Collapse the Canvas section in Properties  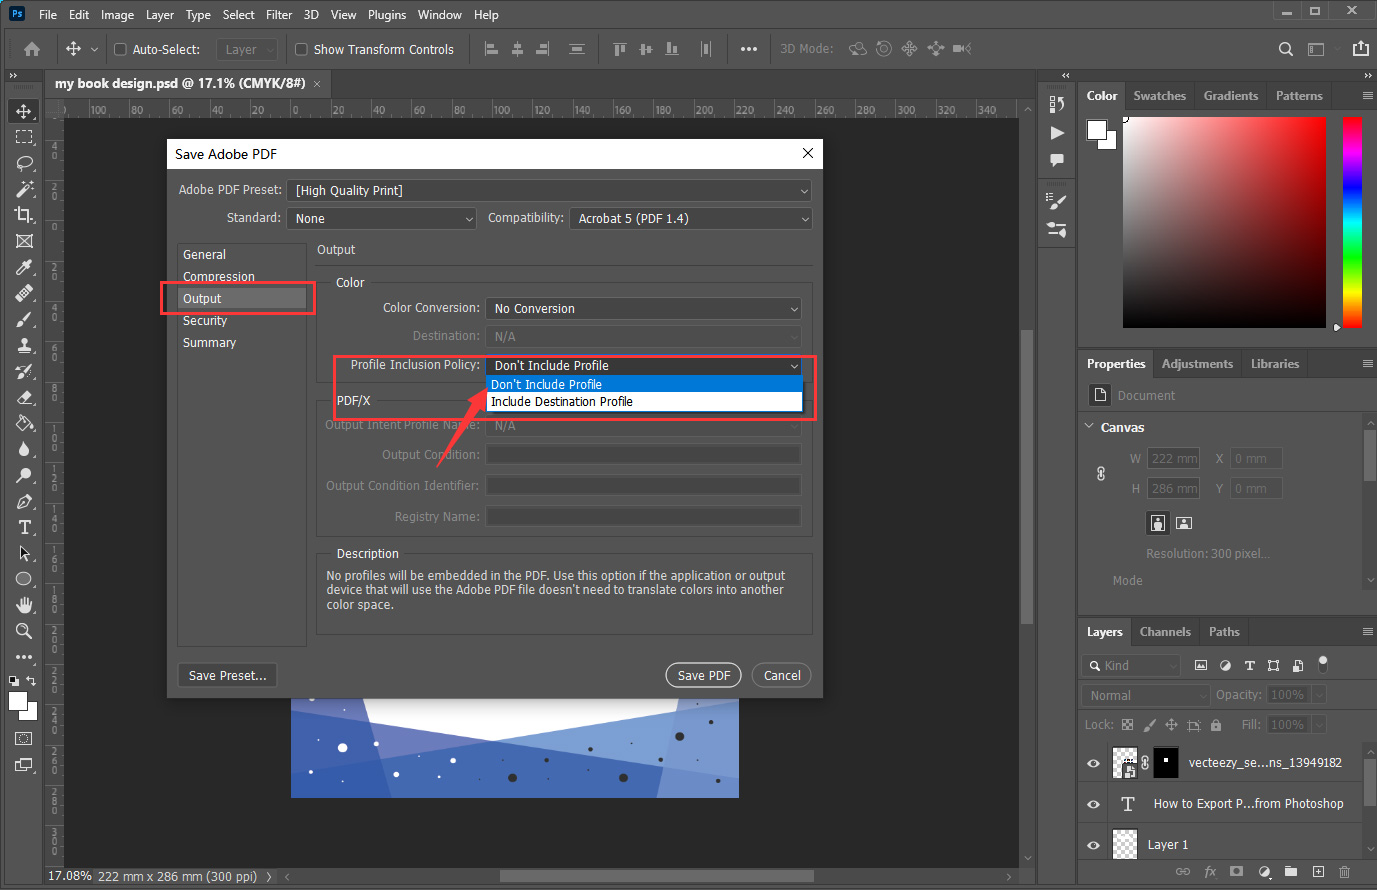[x=1089, y=426]
